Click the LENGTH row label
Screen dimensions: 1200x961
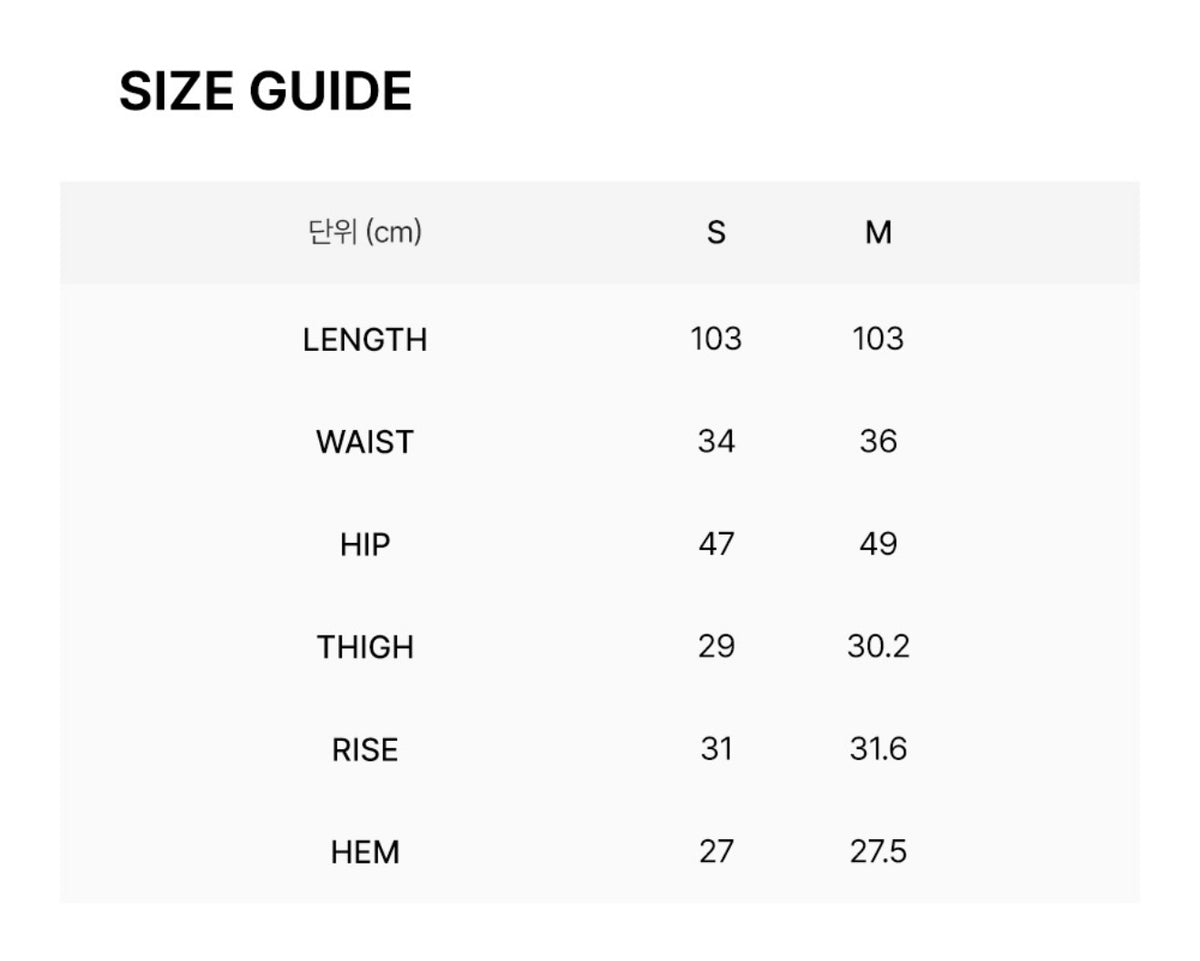click(365, 340)
